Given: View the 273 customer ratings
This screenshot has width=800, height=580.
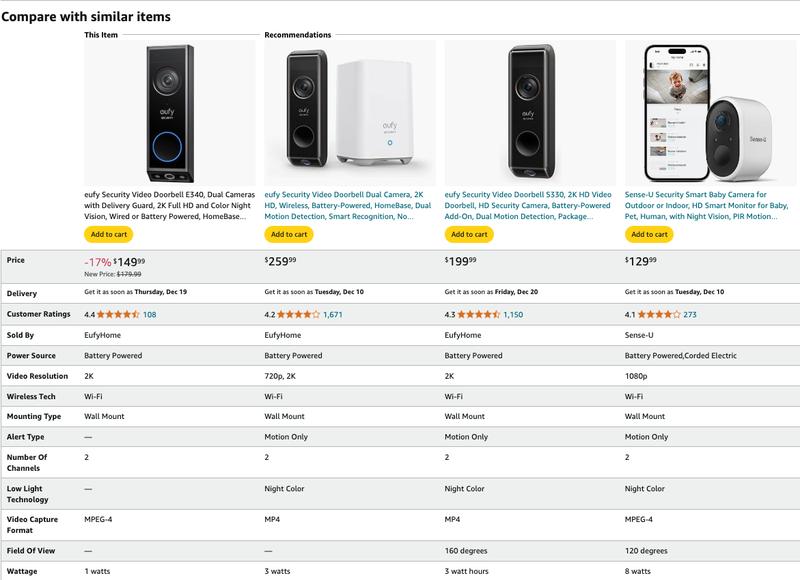Looking at the screenshot, I should pyautogui.click(x=690, y=314).
